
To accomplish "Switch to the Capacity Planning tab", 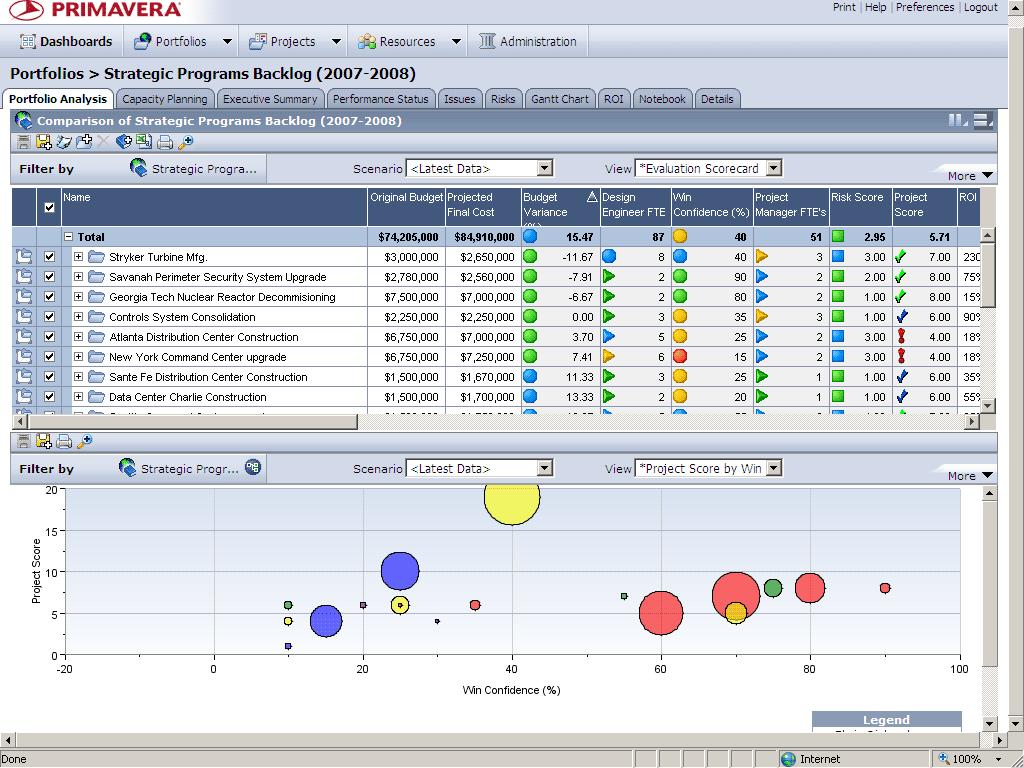I will [x=165, y=99].
